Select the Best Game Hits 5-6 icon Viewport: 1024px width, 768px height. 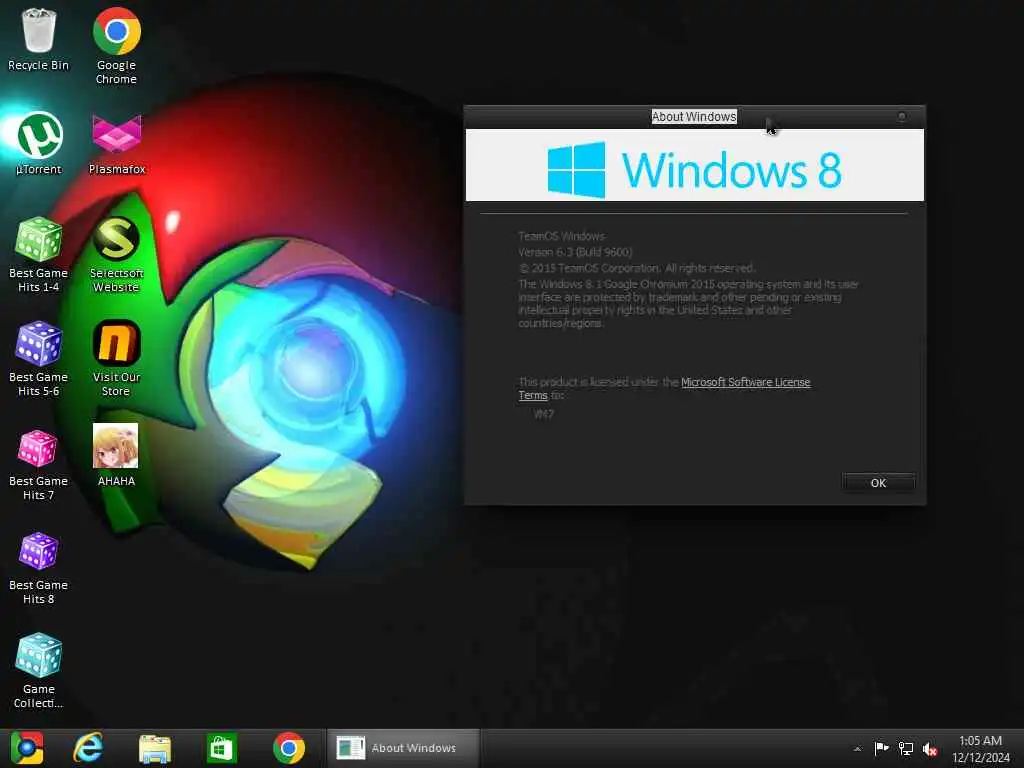[39, 359]
